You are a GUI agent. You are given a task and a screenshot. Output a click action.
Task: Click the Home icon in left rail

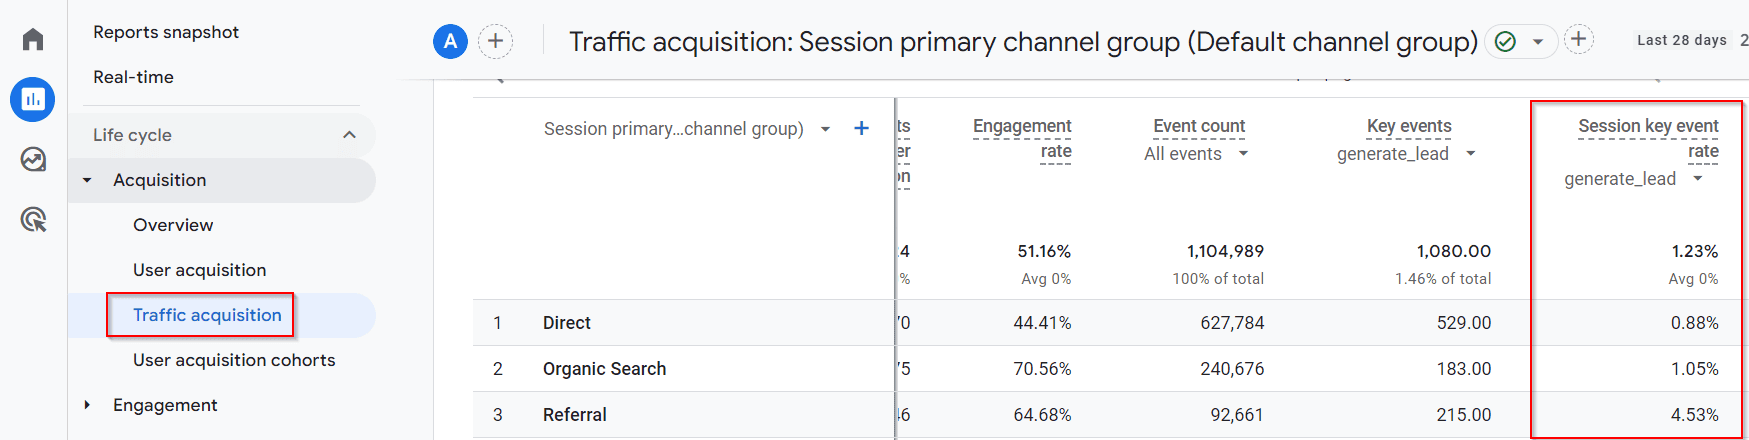pos(33,39)
